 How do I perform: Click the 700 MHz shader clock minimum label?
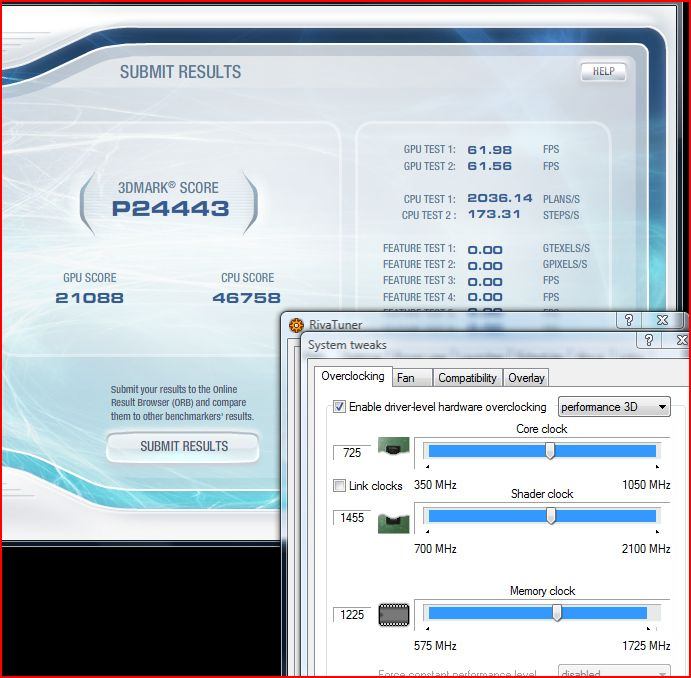[435, 549]
